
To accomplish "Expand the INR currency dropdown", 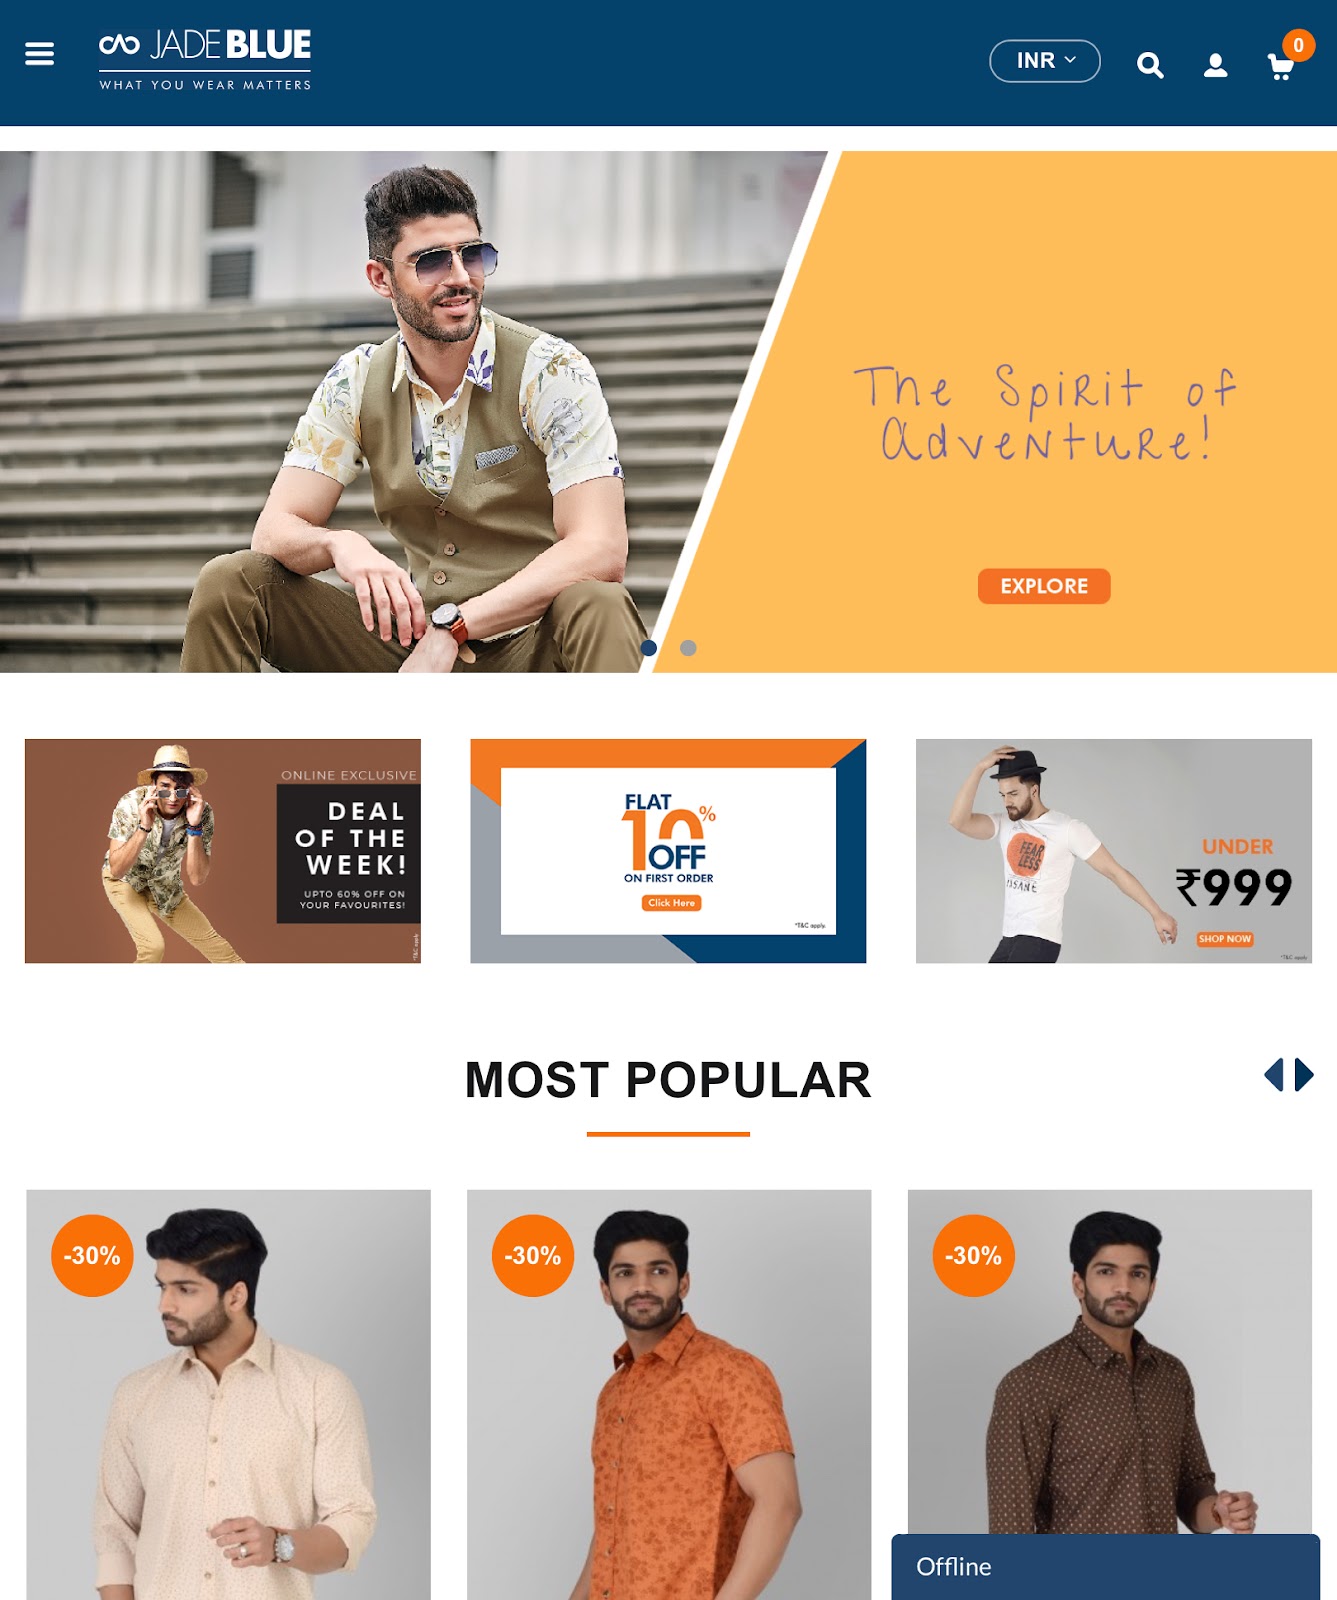I will pyautogui.click(x=1045, y=61).
